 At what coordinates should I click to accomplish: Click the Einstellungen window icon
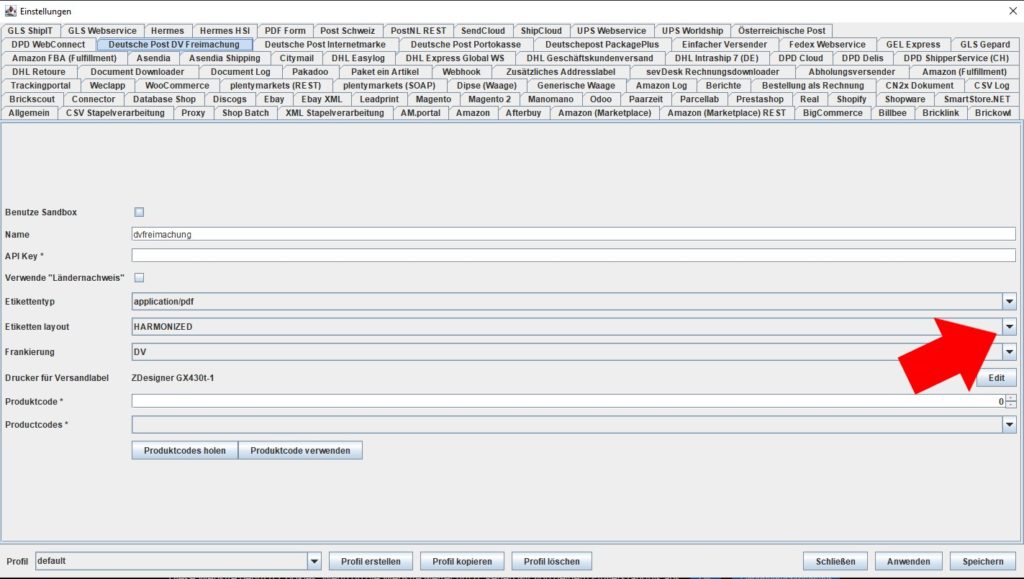pos(10,11)
